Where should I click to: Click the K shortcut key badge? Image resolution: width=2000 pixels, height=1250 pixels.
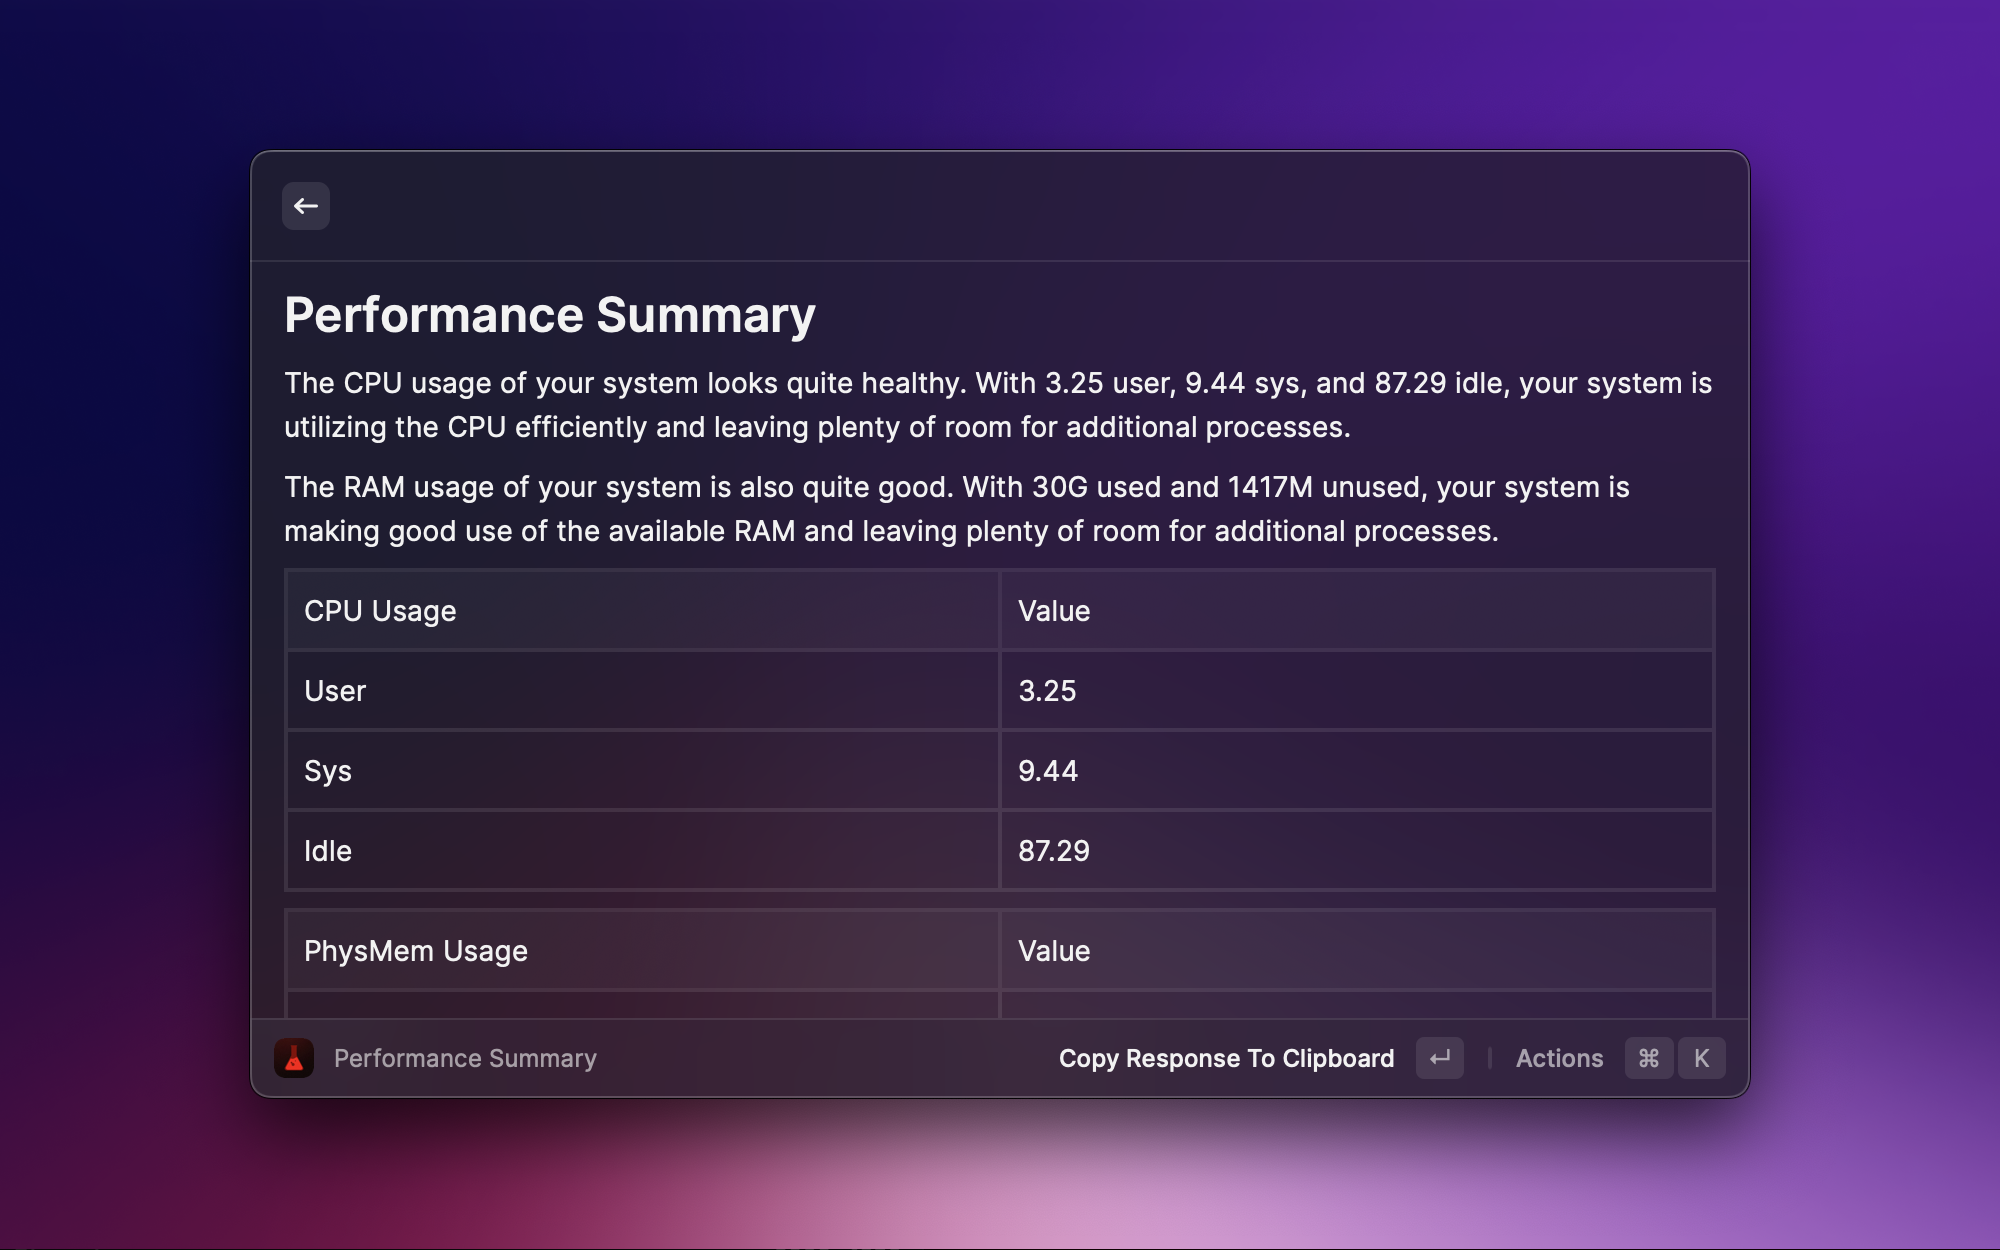1701,1058
